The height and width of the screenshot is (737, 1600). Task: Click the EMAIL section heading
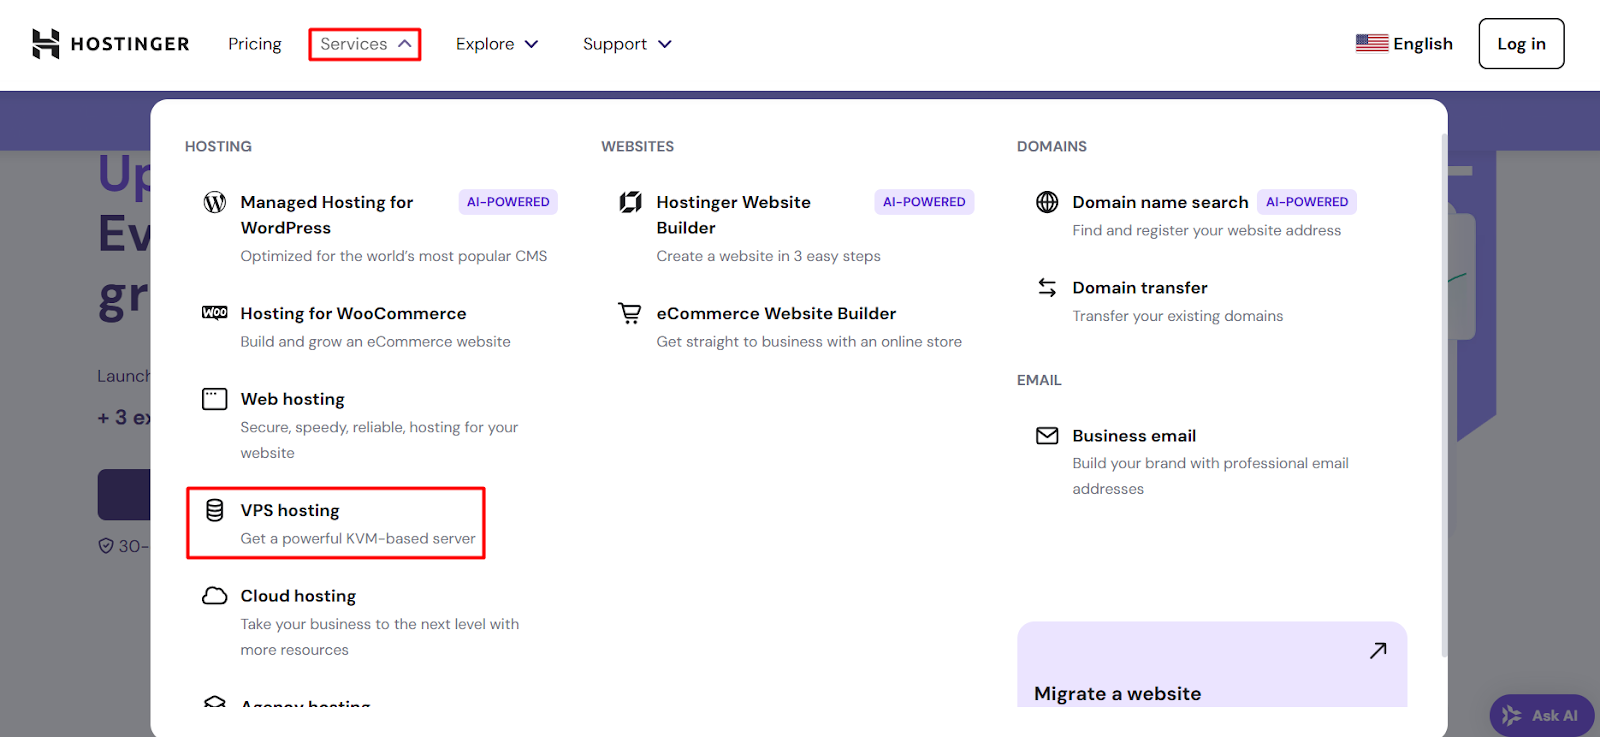[x=1039, y=380]
